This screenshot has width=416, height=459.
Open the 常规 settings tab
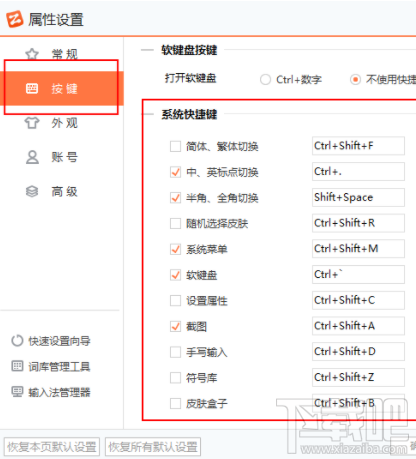62,54
